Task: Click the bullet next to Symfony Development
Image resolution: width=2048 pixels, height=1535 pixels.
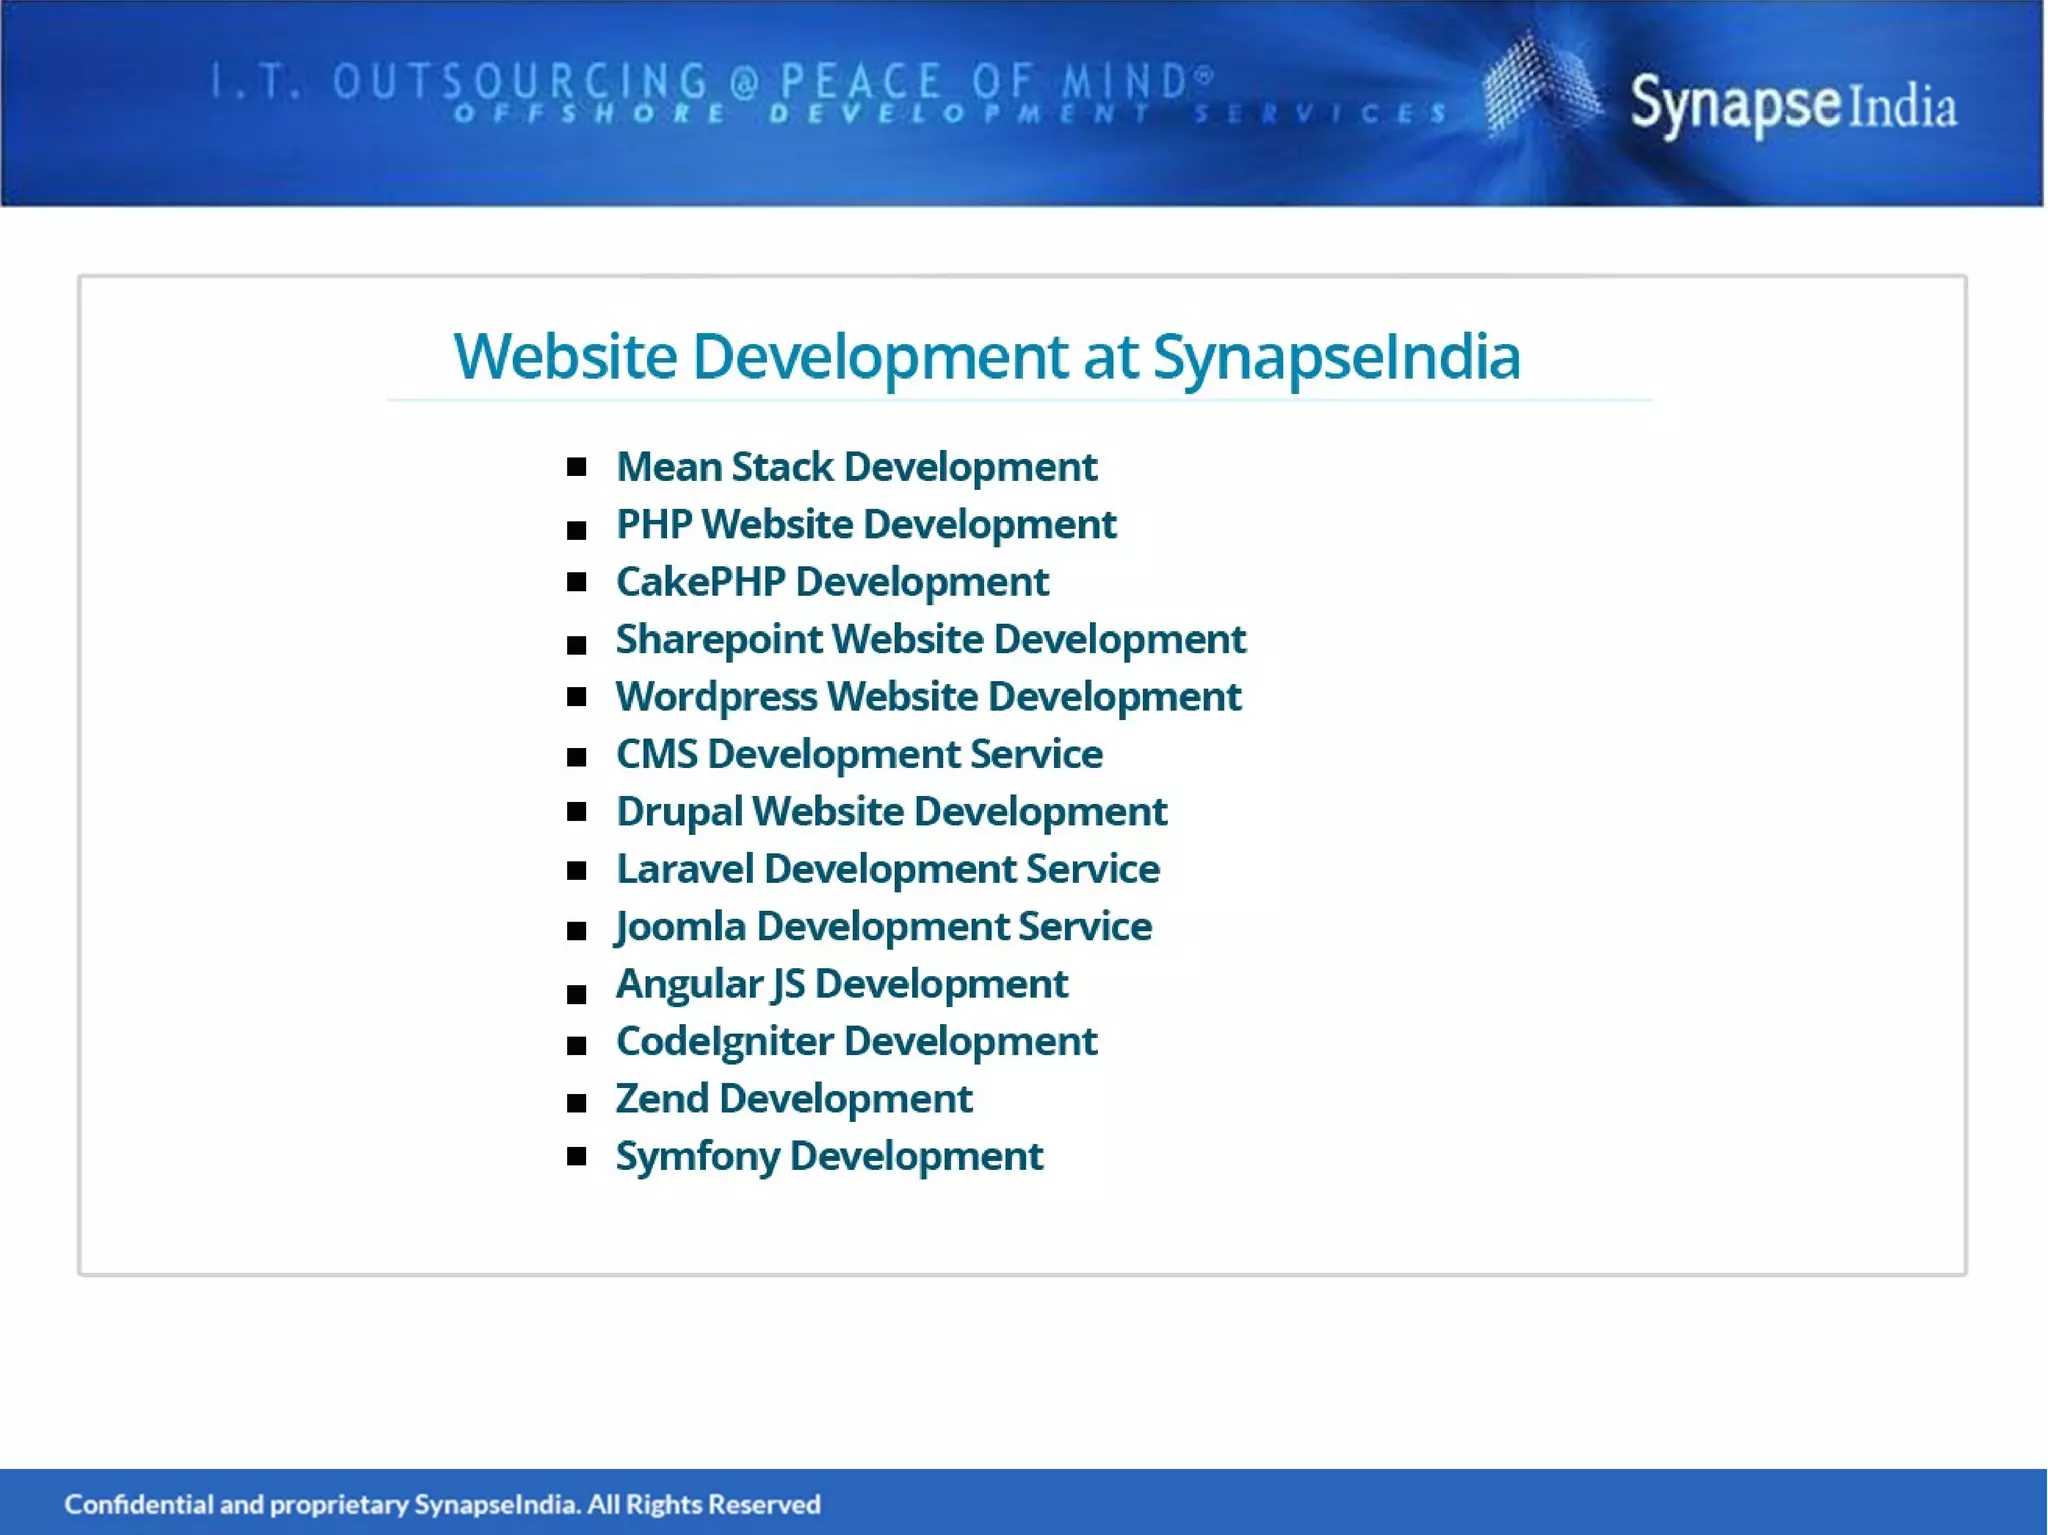Action: click(x=576, y=1157)
